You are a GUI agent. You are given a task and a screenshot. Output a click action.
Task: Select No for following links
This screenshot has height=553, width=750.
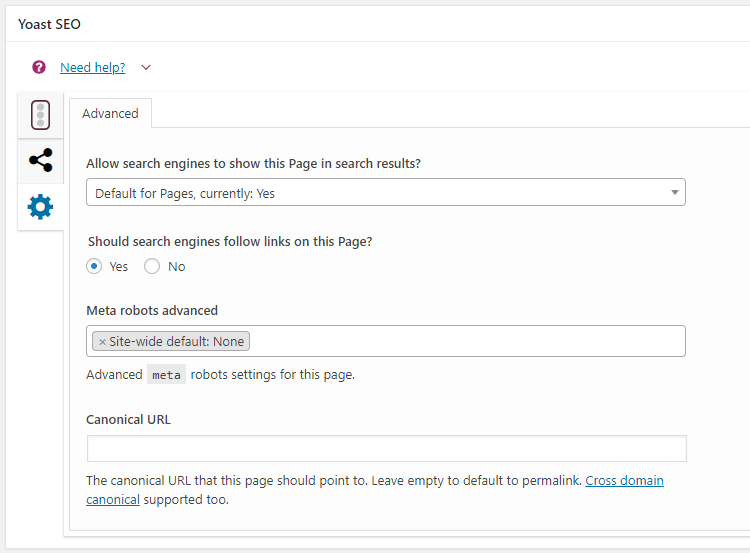[152, 266]
